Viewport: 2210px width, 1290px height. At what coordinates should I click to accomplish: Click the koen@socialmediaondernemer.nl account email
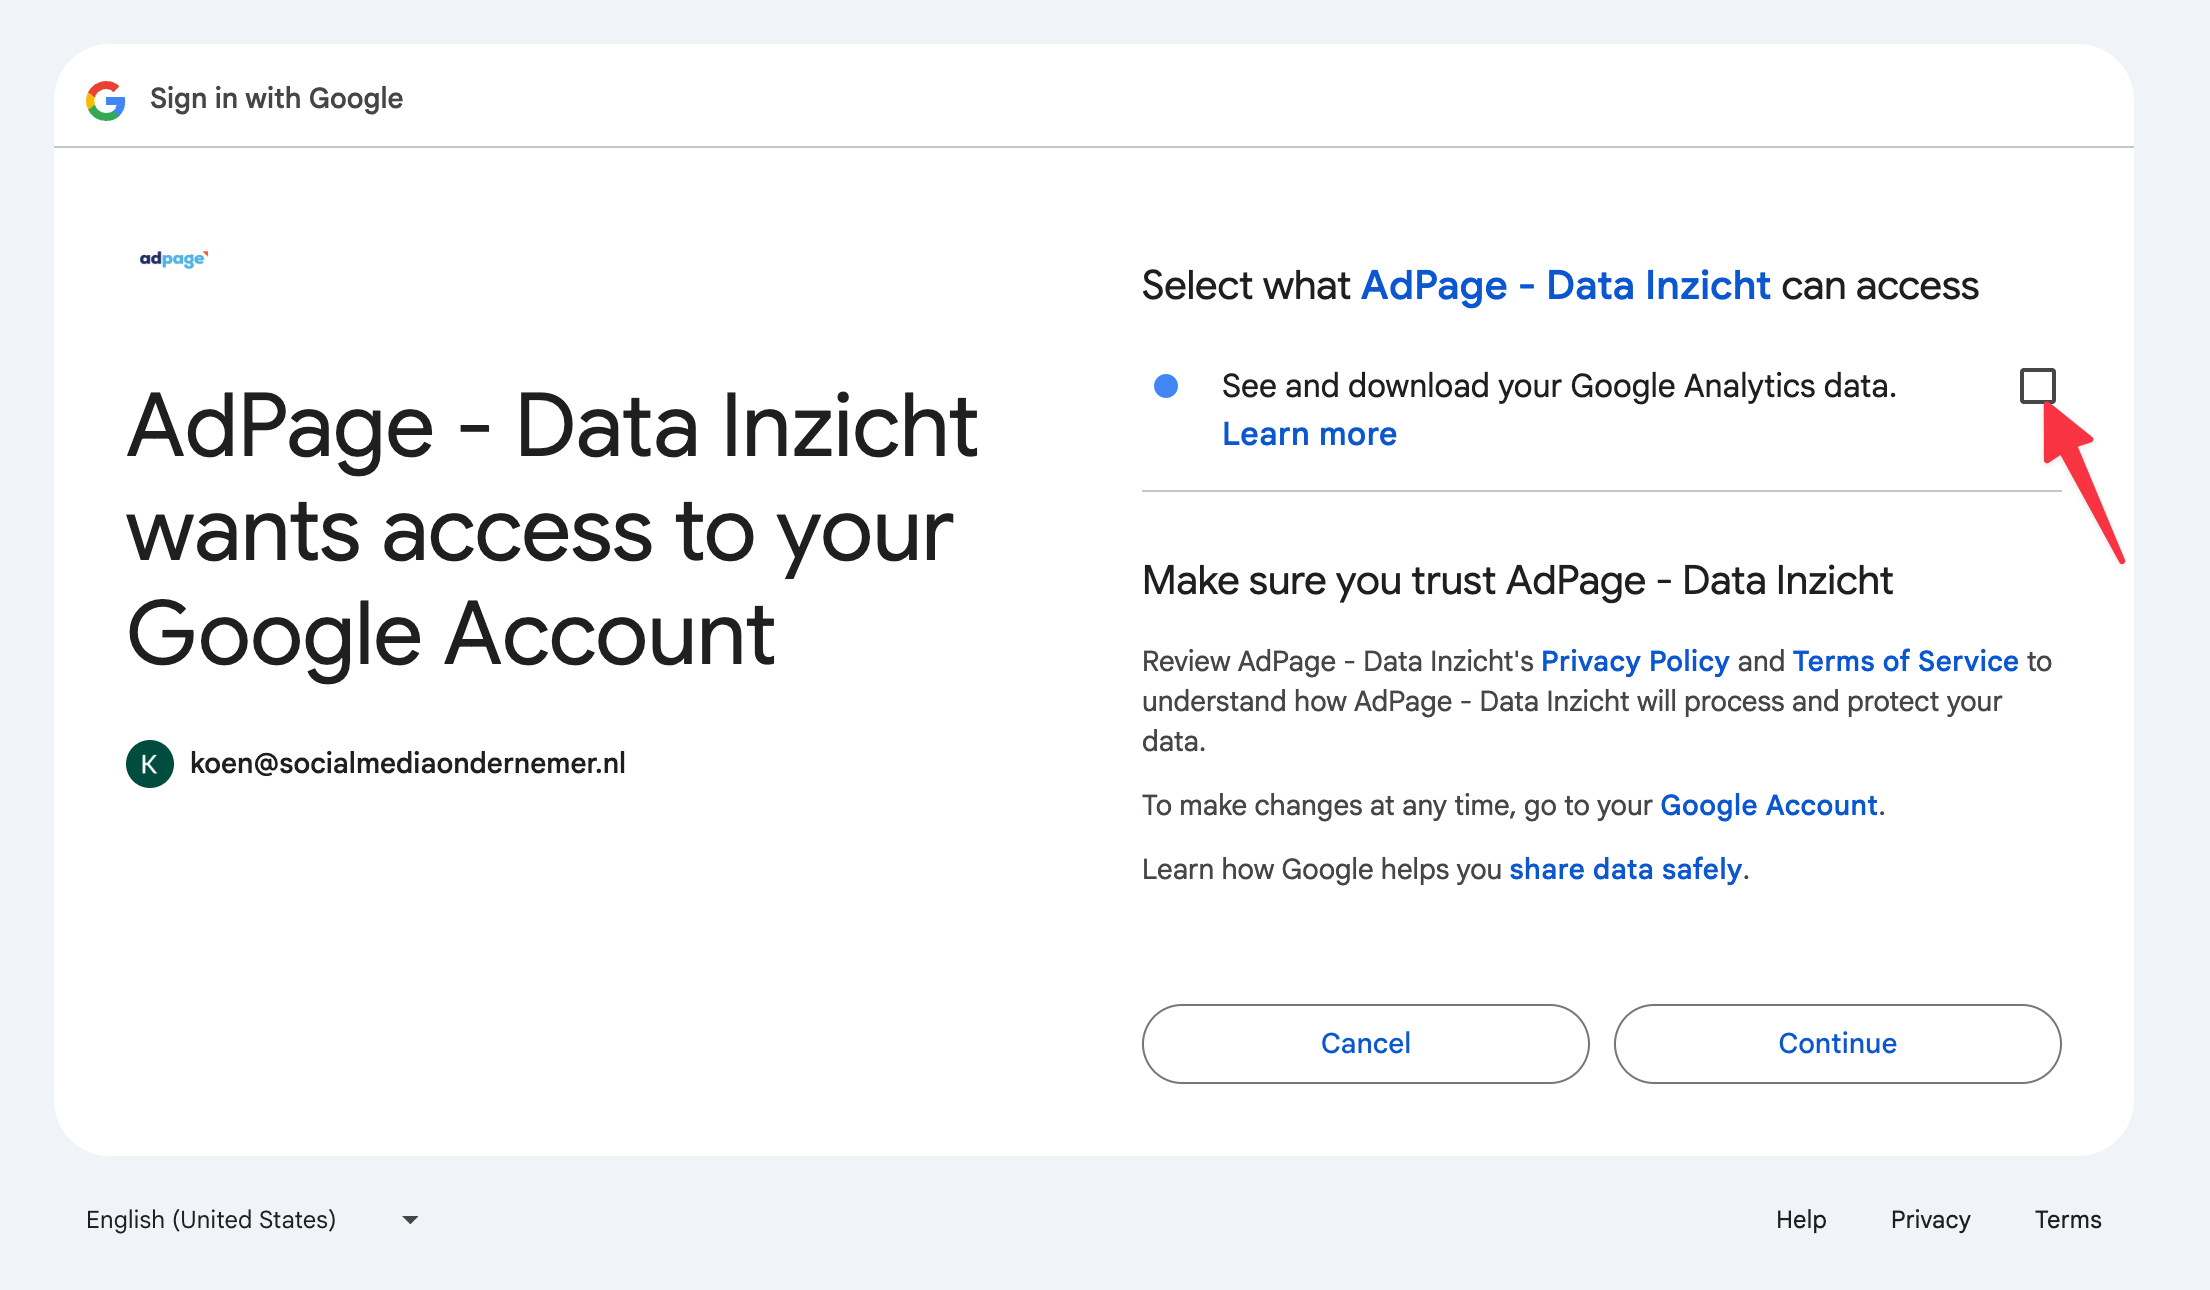point(407,764)
